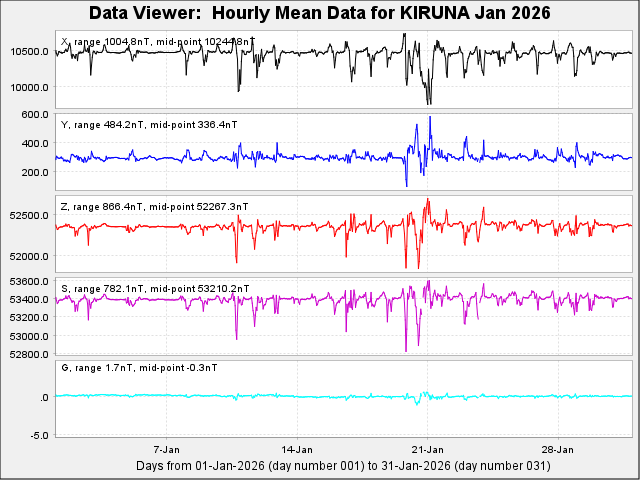Screen dimensions: 640x480
Task: Select the 28-Jan date tick label
Action: point(557,449)
